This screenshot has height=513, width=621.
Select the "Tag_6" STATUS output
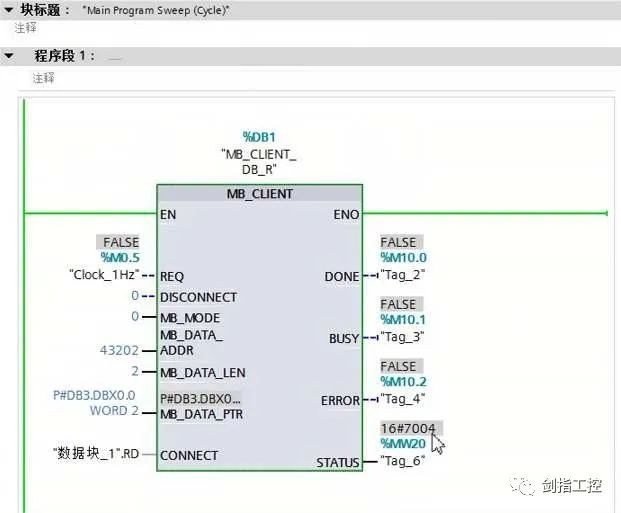[404, 461]
